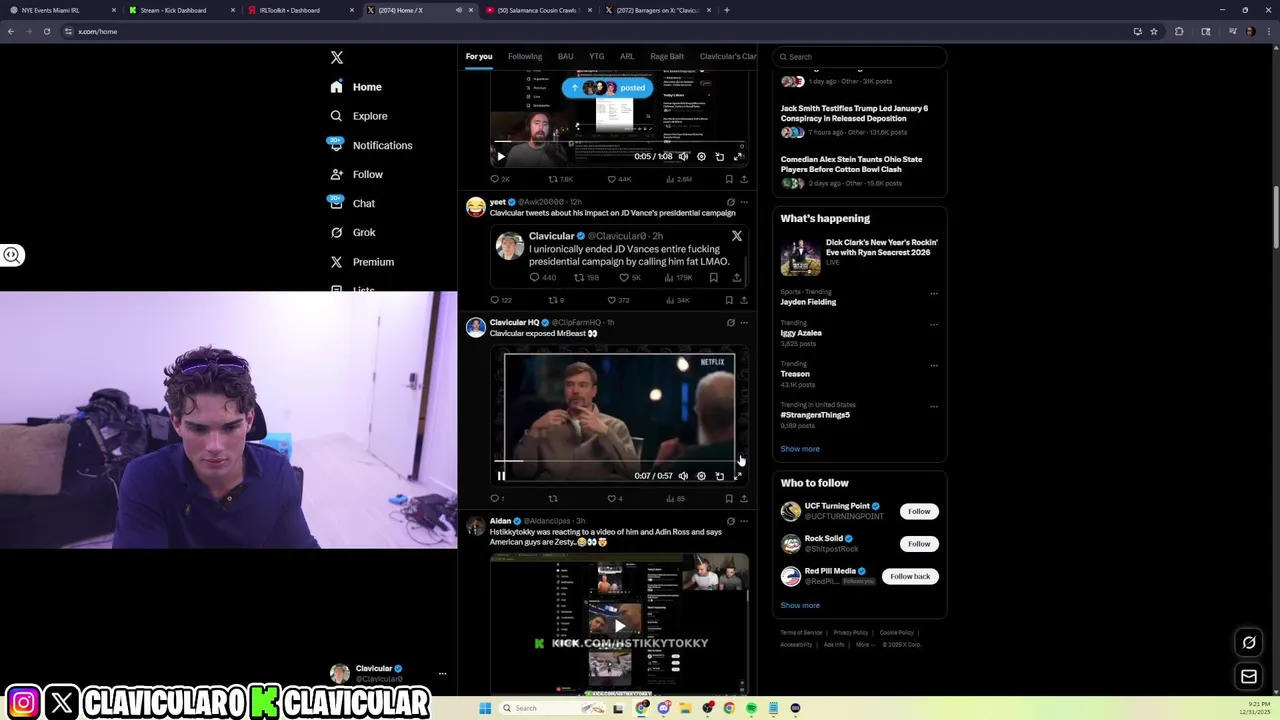Open settings gear on the MrBeast video
1280x720 pixels.
[701, 476]
